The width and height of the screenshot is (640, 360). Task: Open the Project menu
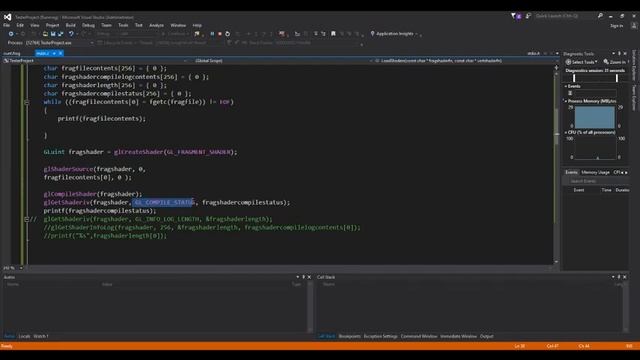tap(52, 25)
